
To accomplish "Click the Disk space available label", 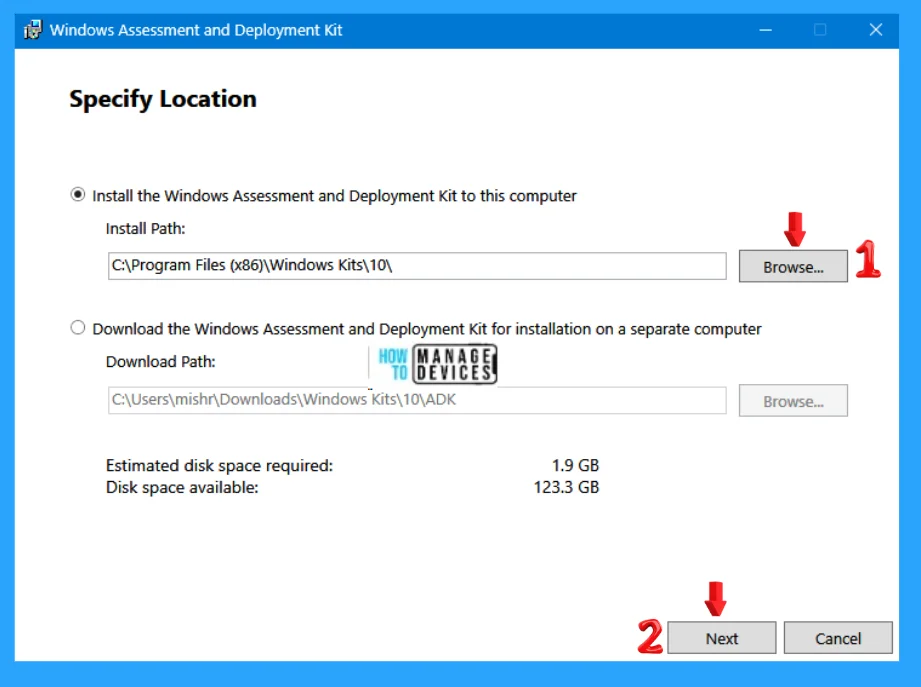I will (x=182, y=487).
